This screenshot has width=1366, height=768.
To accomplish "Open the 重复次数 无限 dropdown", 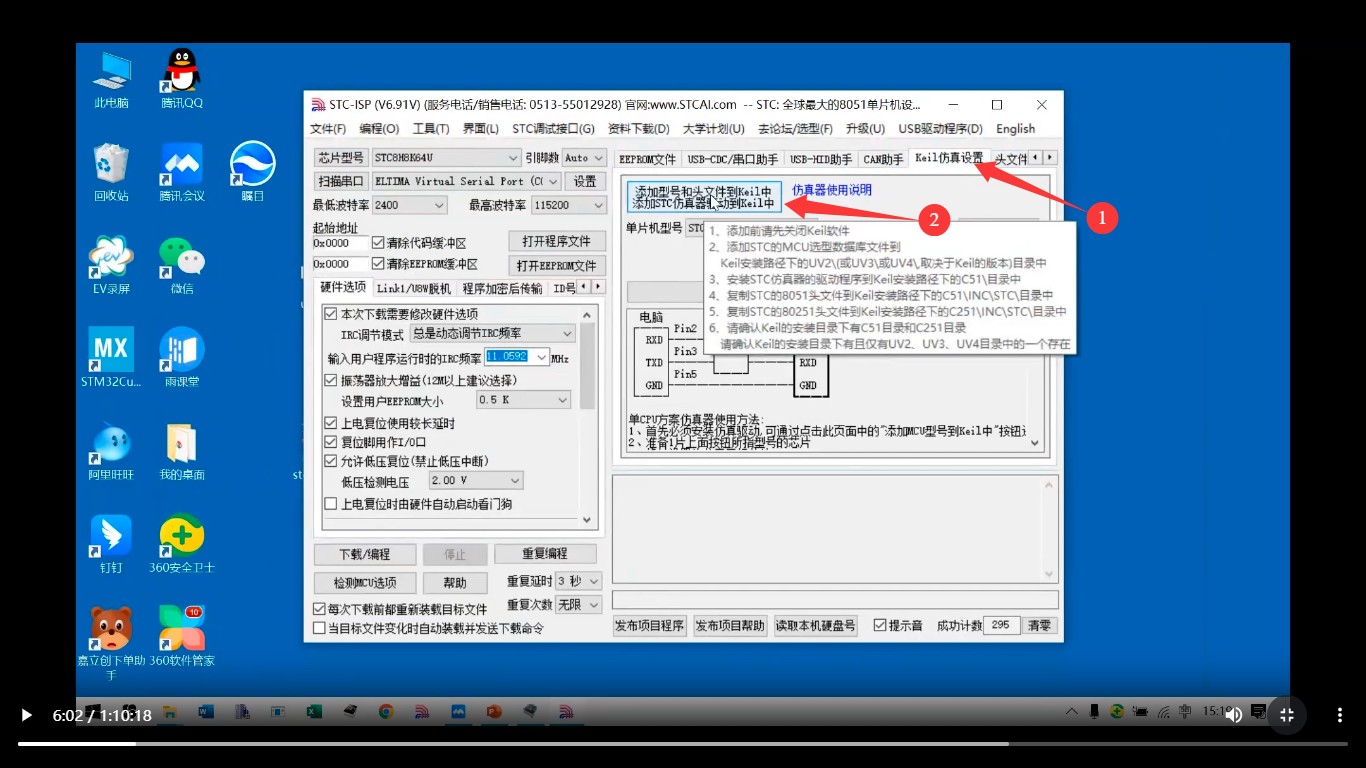I will coord(579,605).
